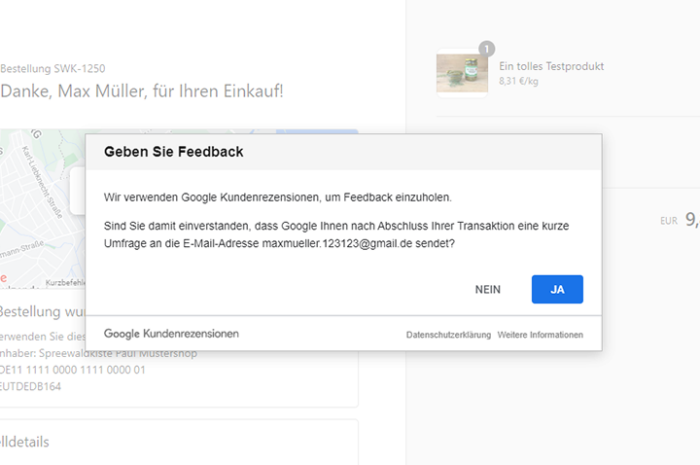700x465 pixels.
Task: Open the Weitere Informationen link
Action: point(540,335)
